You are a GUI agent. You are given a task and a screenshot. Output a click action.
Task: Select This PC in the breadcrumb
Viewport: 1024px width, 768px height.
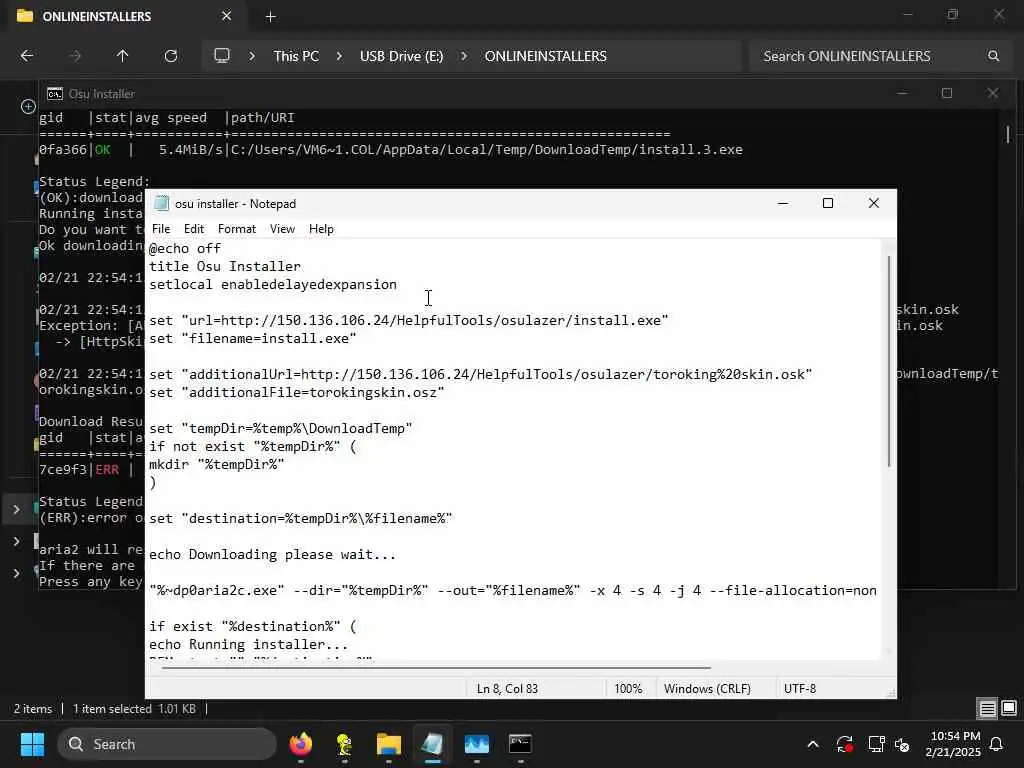point(296,56)
